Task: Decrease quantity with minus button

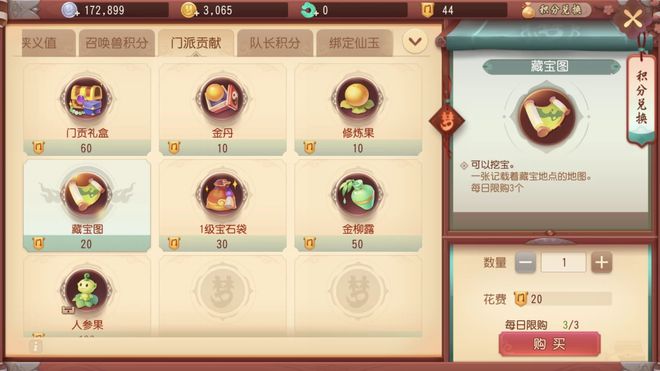Action: coord(525,263)
